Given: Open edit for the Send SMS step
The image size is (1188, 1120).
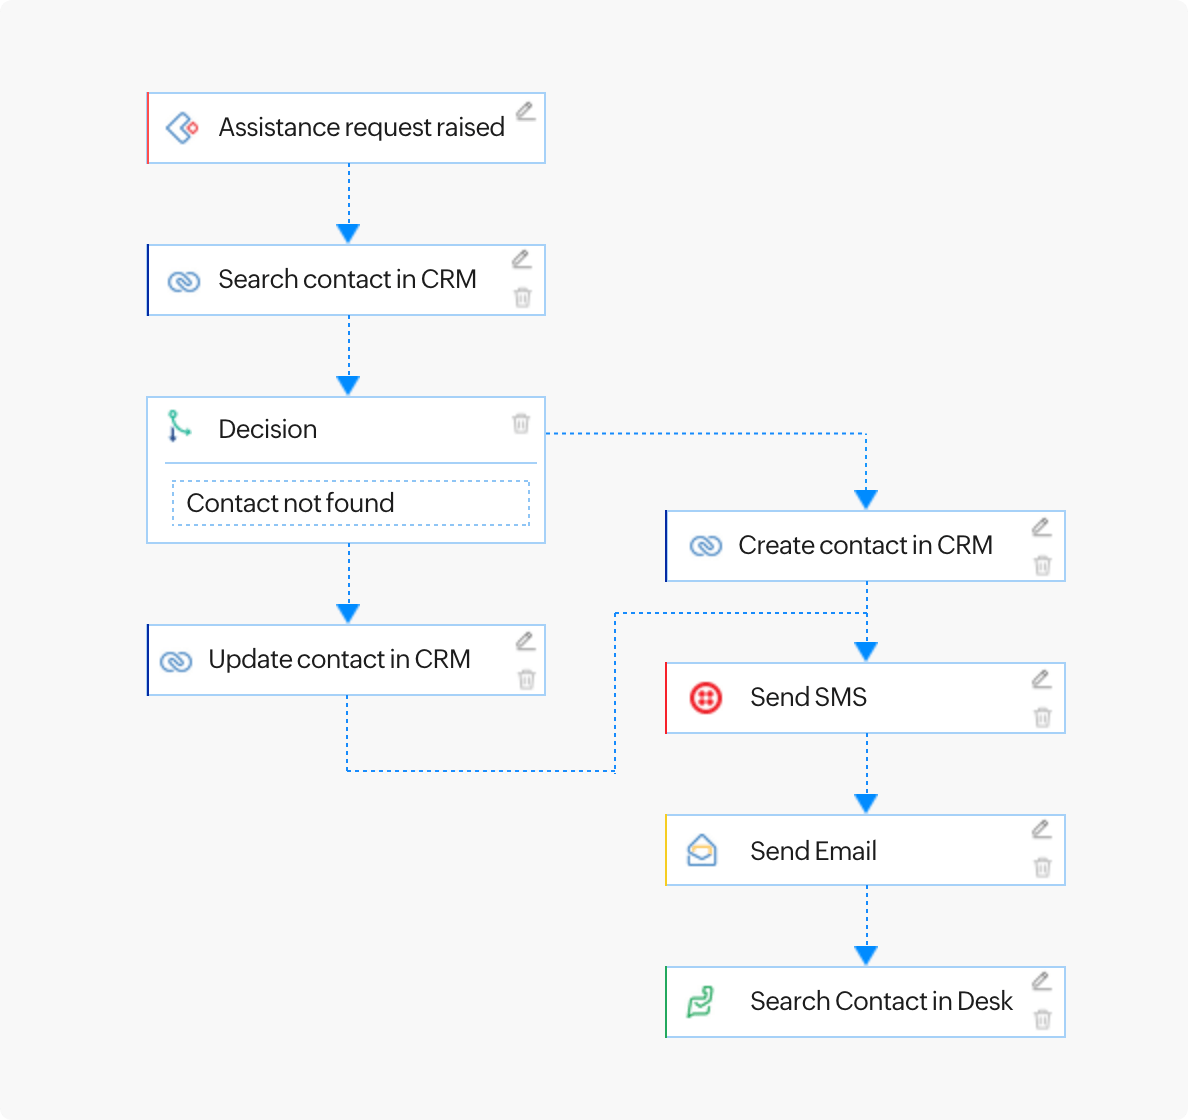Looking at the screenshot, I should [1041, 680].
